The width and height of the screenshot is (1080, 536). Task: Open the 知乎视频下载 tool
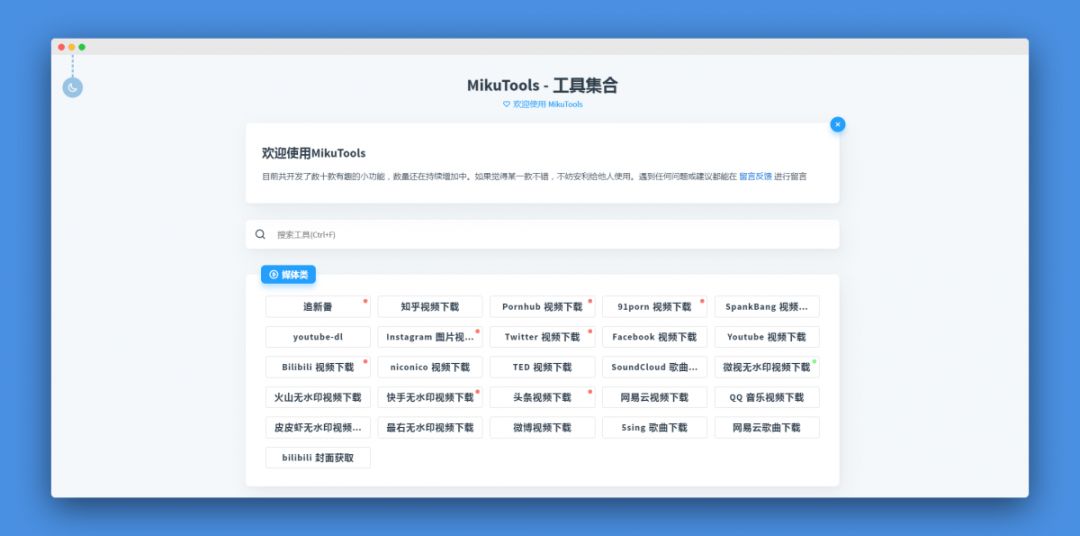click(x=430, y=307)
